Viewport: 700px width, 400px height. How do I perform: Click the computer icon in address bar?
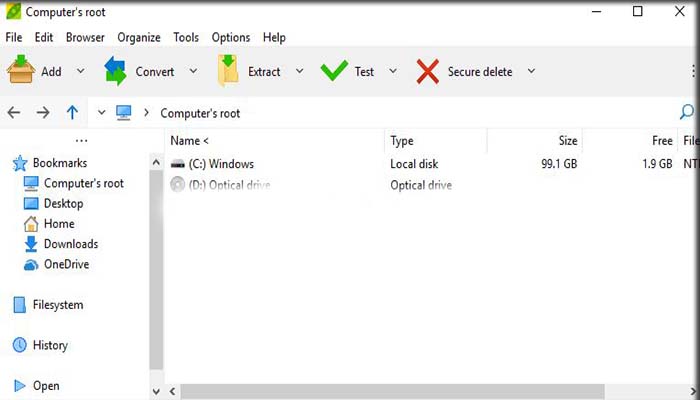[124, 112]
